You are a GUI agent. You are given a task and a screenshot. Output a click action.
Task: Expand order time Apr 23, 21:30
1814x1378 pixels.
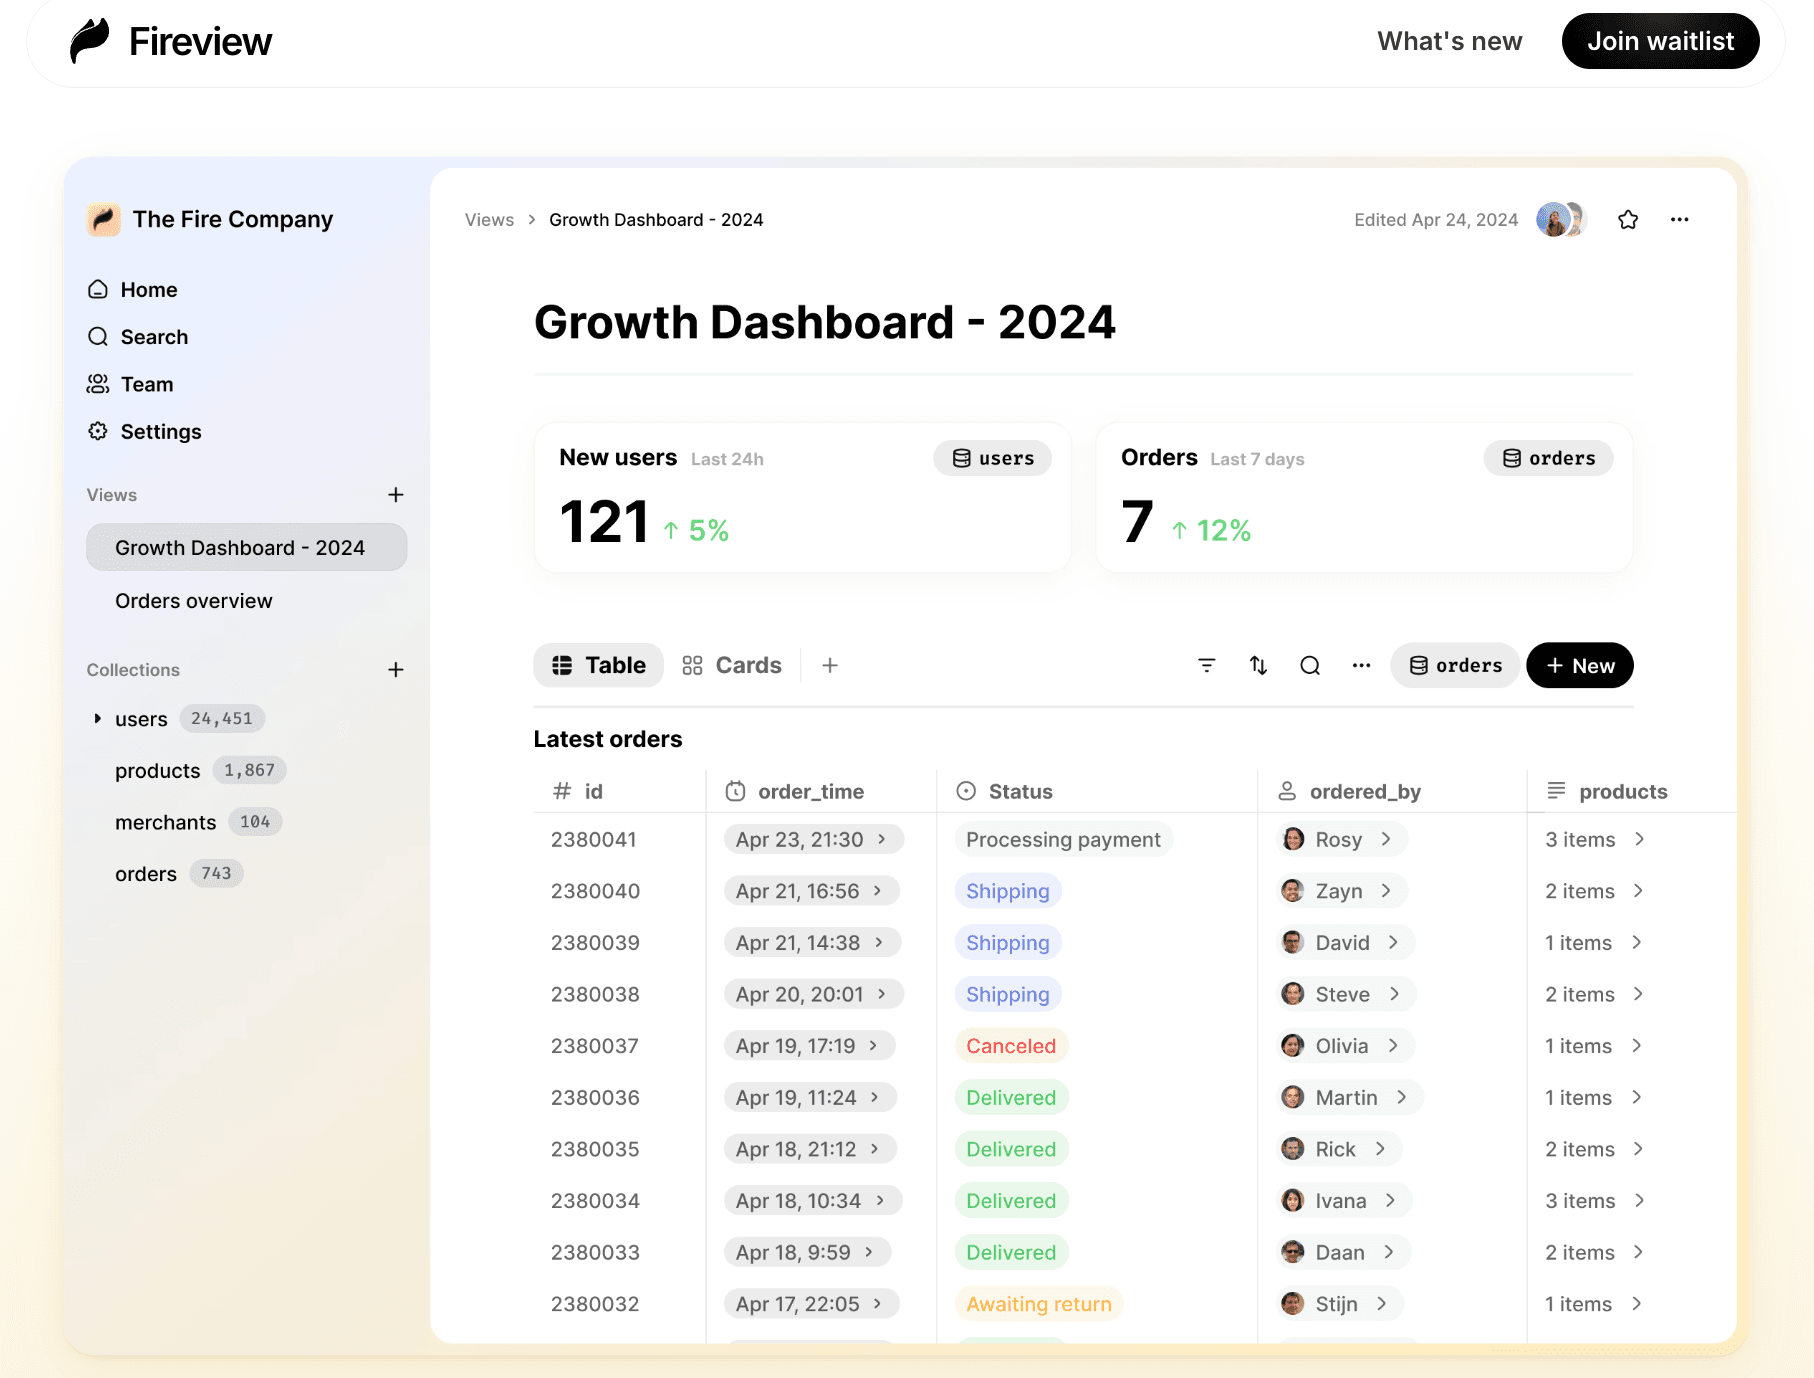click(882, 839)
